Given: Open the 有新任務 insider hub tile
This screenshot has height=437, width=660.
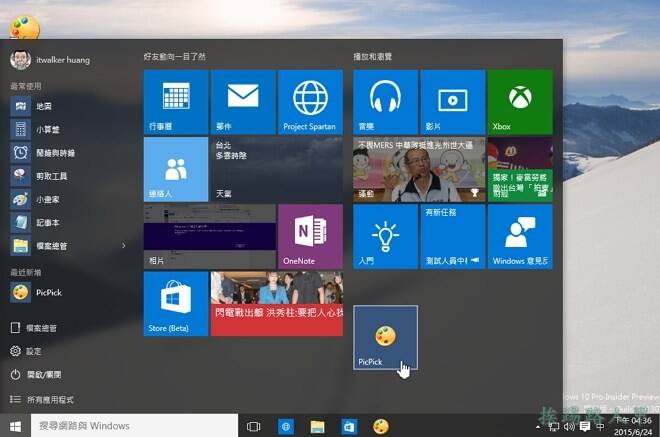Looking at the screenshot, I should tap(453, 237).
